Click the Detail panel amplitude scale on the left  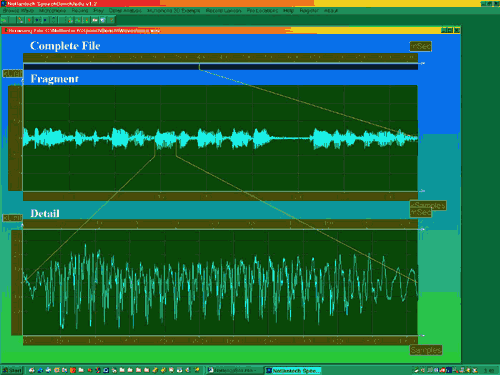[x=16, y=282]
